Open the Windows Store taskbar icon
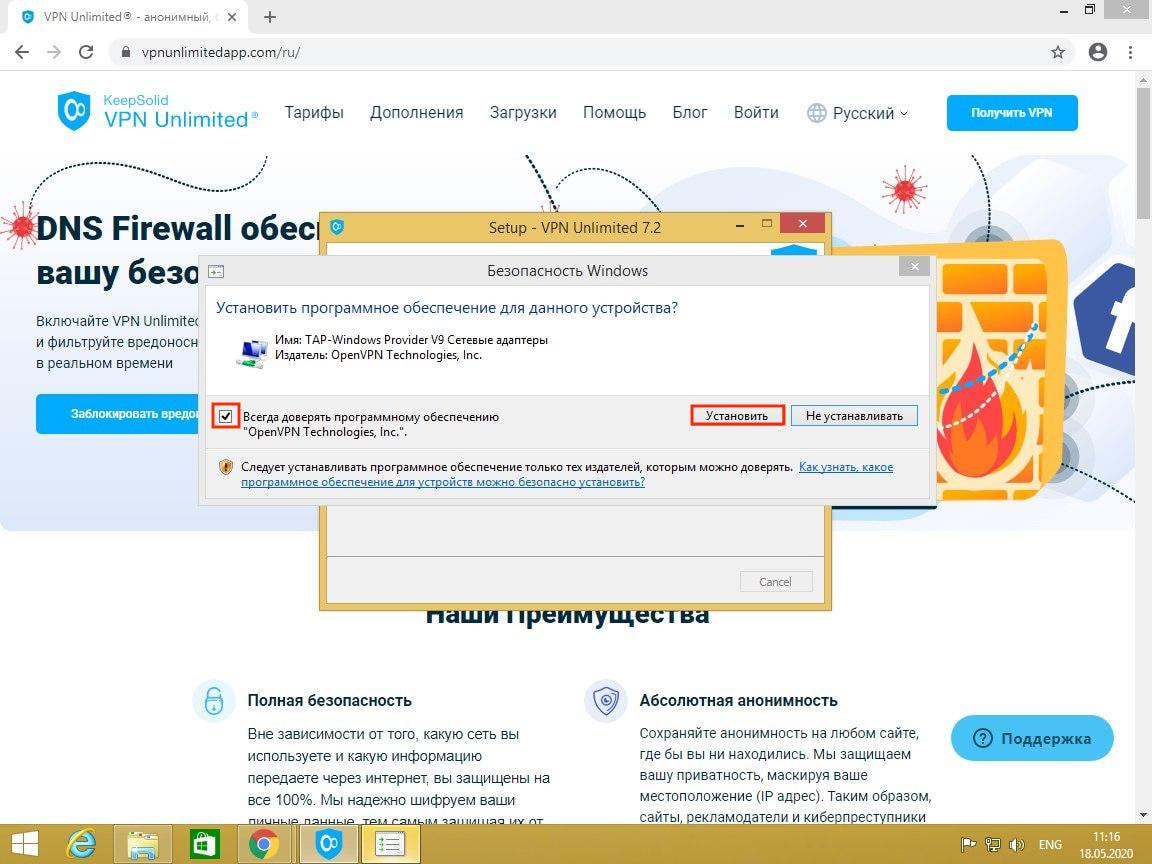Screen dimensions: 1152x864 click(x=203, y=845)
